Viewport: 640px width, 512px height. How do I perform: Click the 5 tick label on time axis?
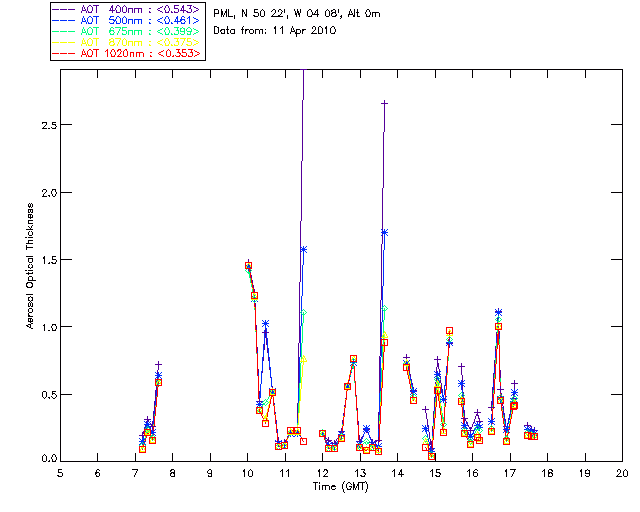coord(60,472)
